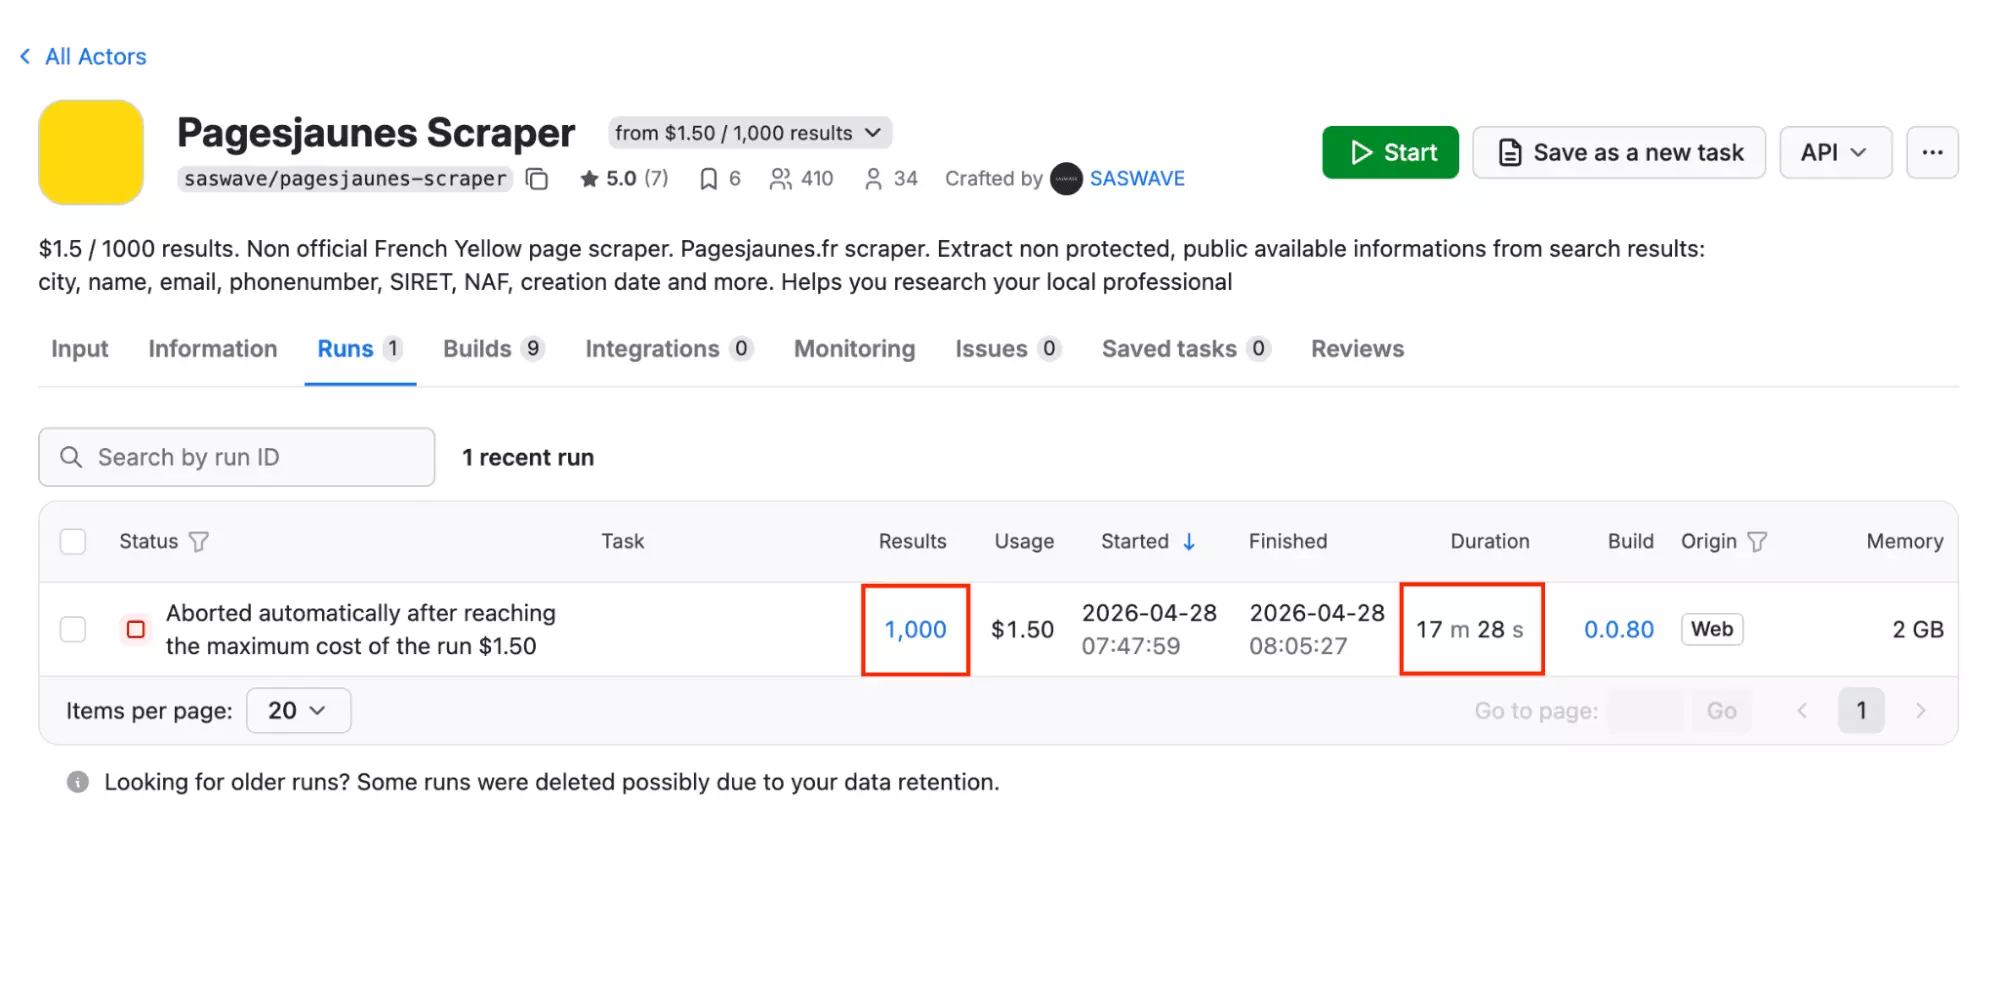Viewport: 1999px width, 982px height.
Task: Click the monthly user icon showing 34
Action: [x=873, y=179]
